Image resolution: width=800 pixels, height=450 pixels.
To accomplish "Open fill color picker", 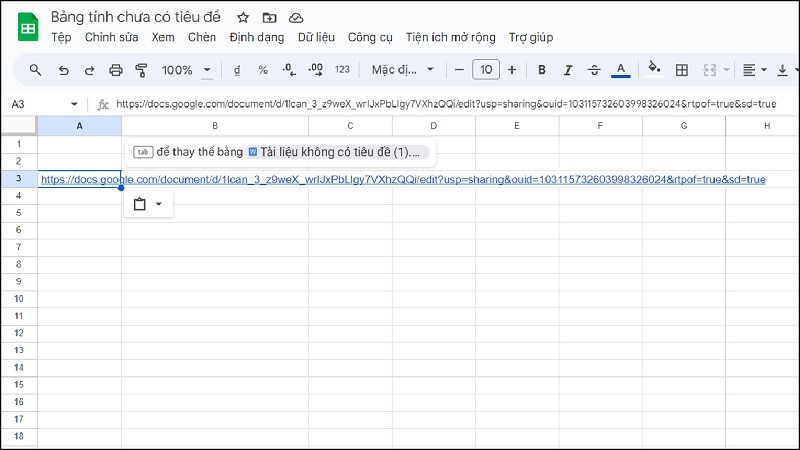I will [654, 68].
